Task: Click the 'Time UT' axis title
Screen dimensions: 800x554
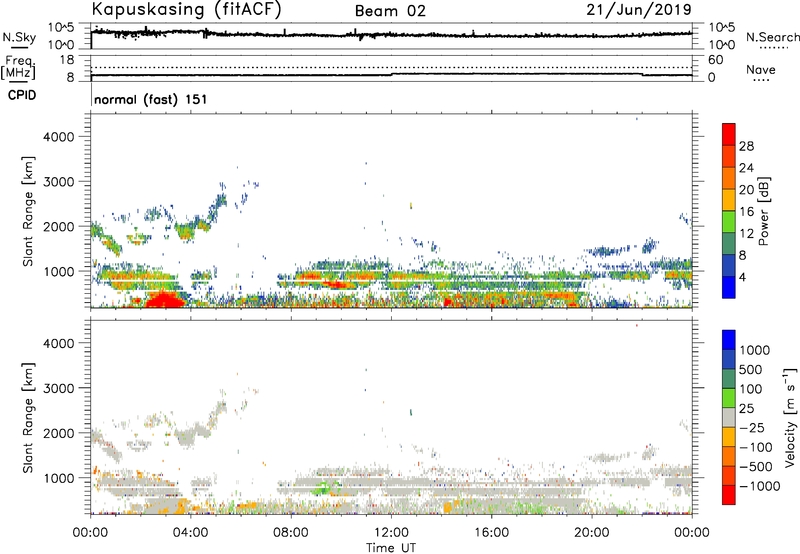Action: click(391, 547)
